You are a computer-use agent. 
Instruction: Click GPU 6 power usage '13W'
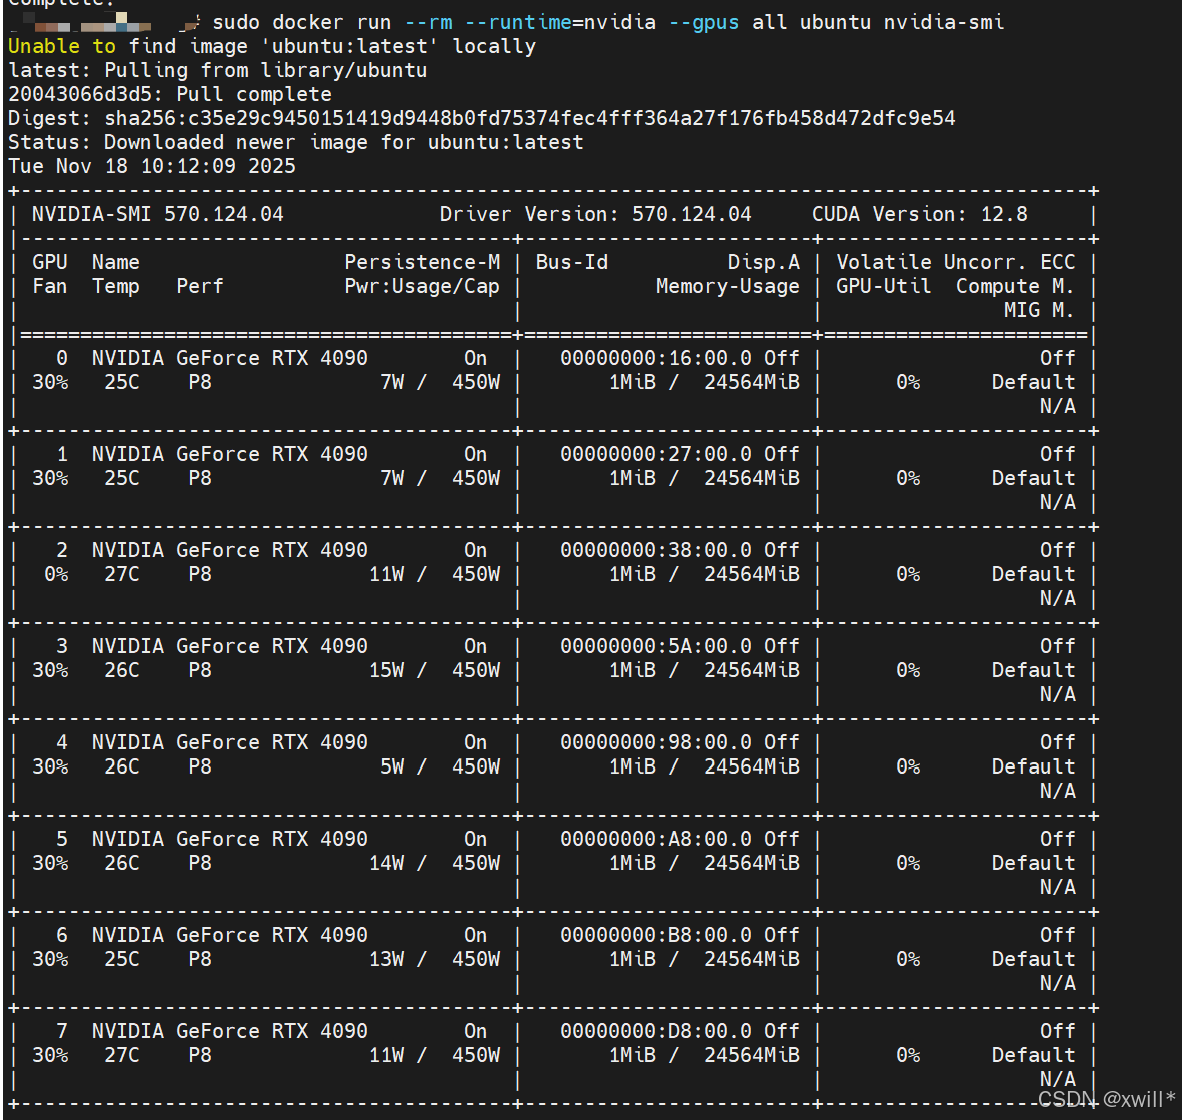[x=387, y=959]
